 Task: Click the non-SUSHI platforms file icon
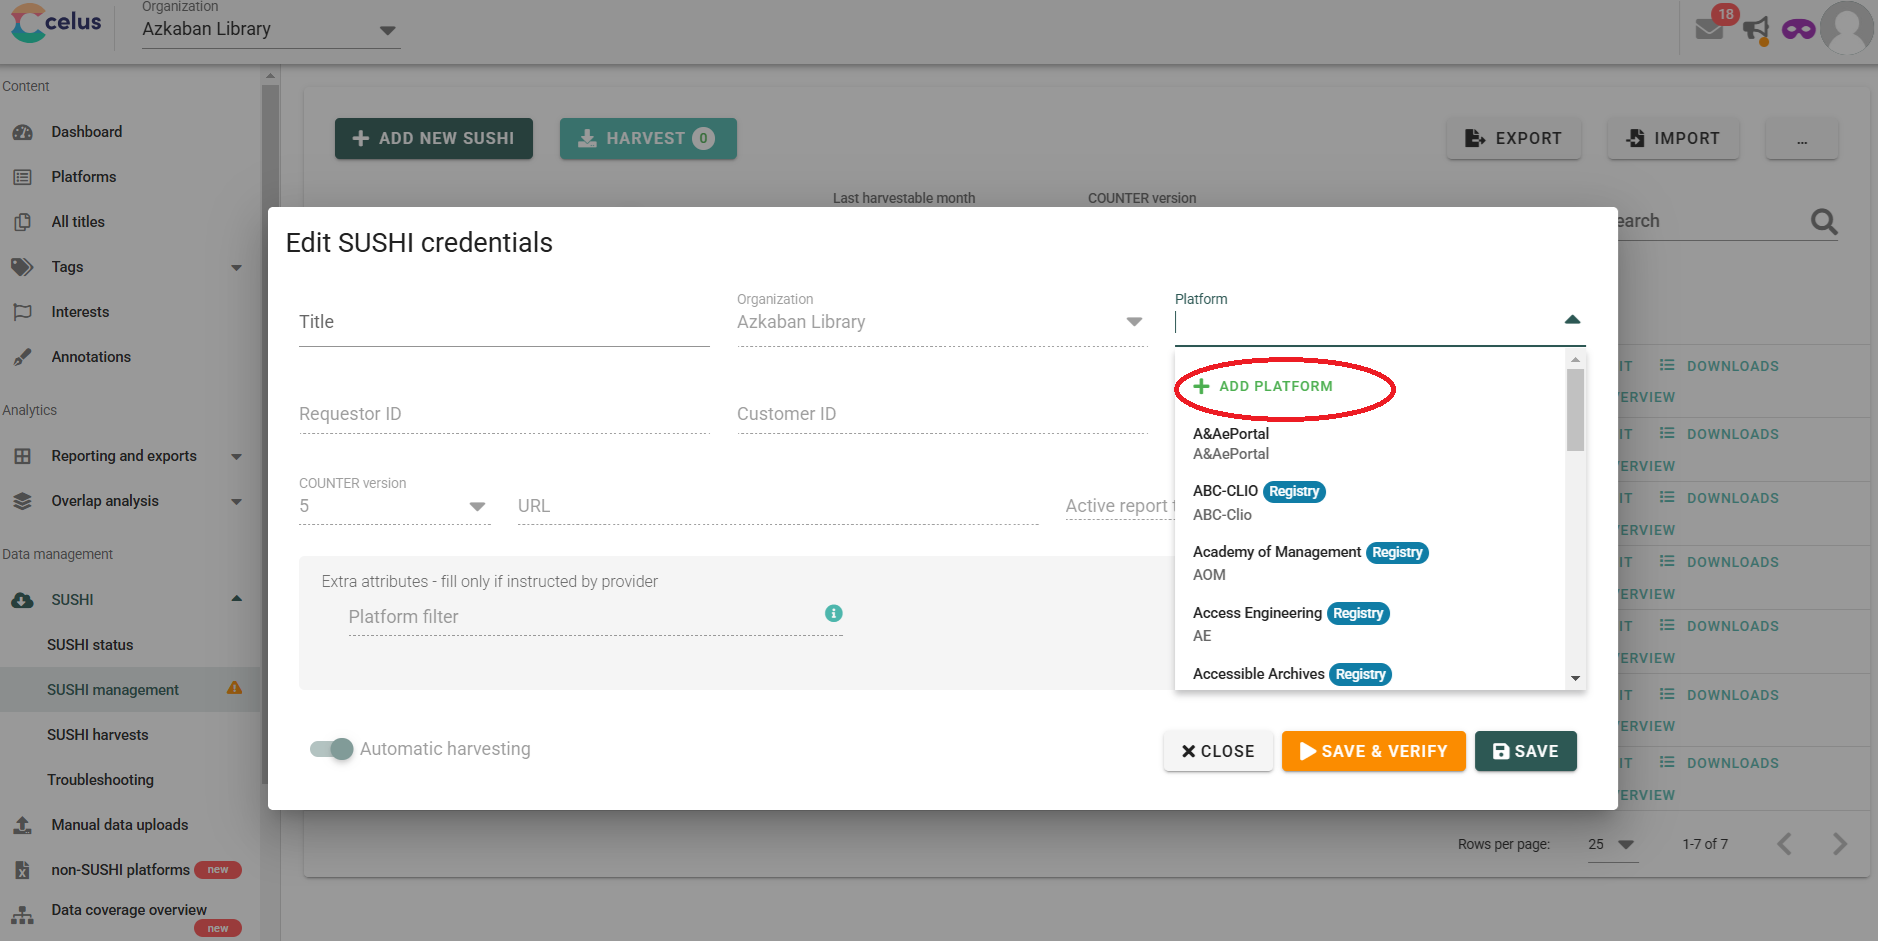coord(23,870)
